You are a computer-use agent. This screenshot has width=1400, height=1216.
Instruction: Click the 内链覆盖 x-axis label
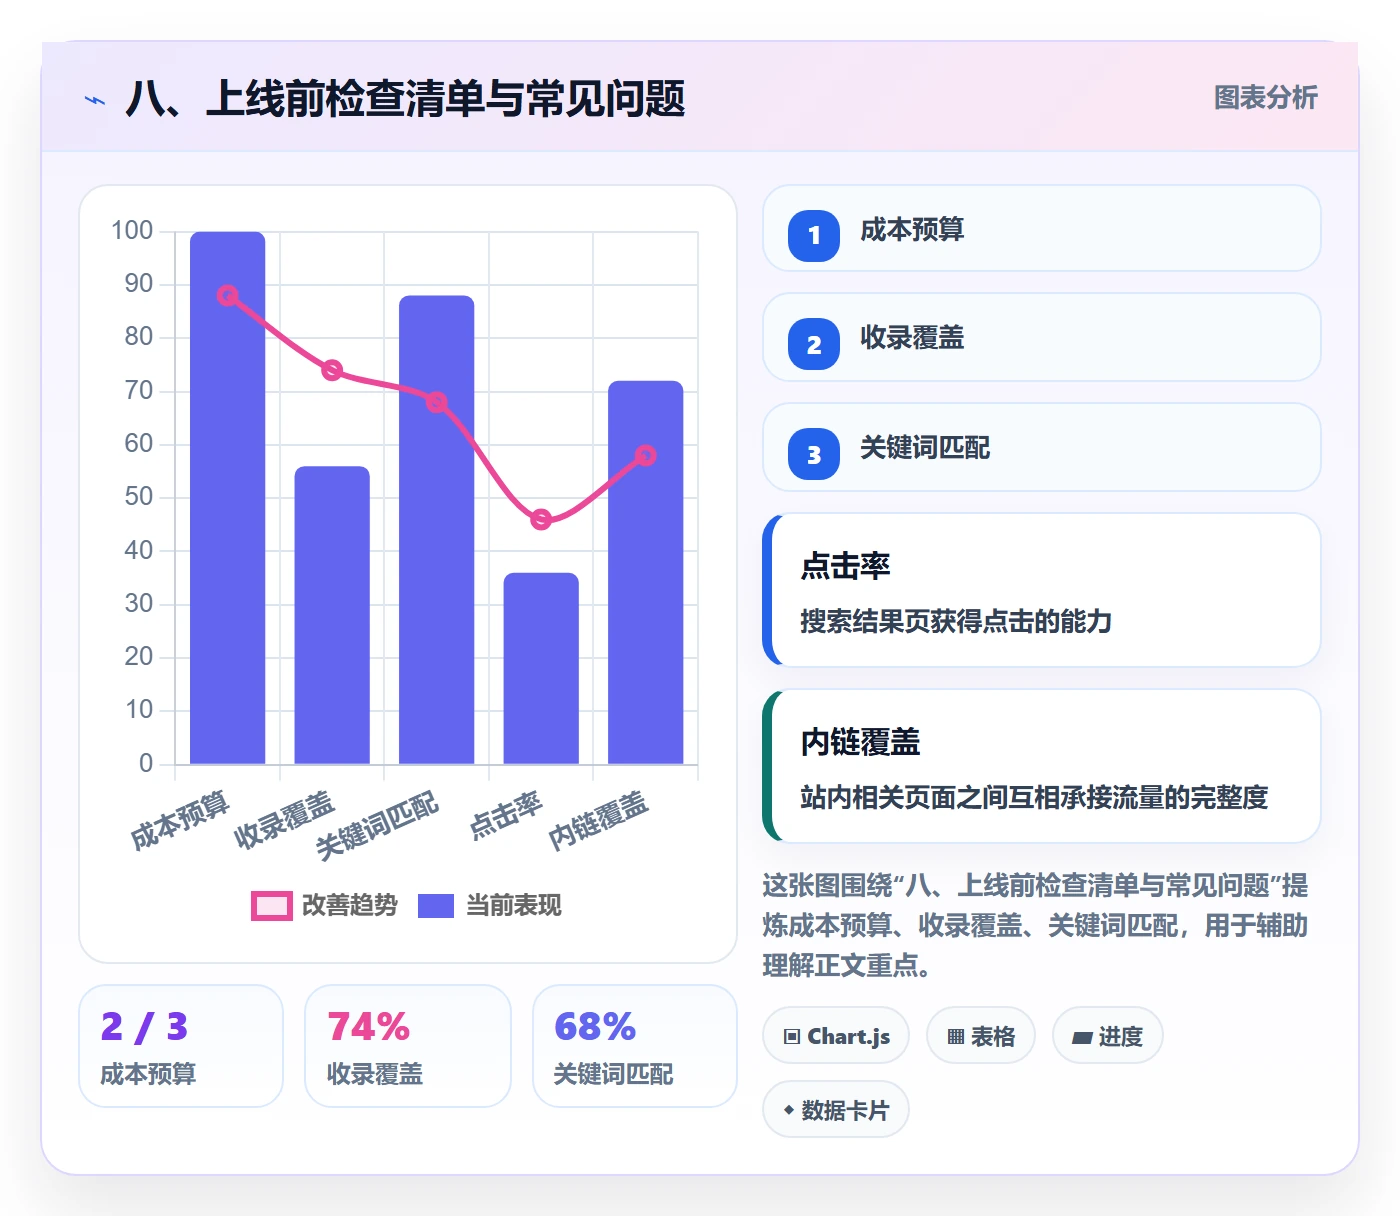[599, 820]
